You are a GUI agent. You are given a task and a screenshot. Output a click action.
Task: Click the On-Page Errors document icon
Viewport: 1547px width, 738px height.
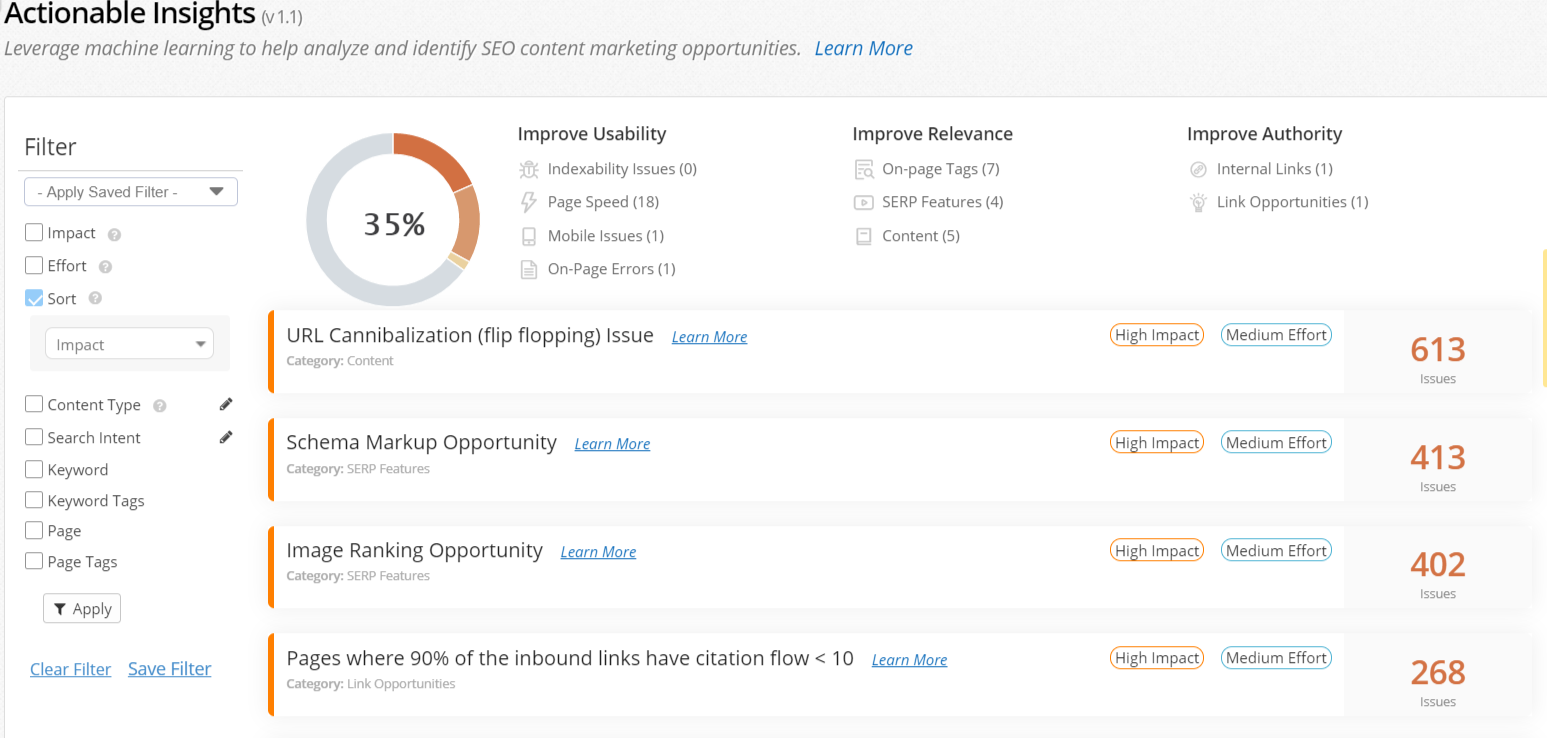tap(529, 269)
